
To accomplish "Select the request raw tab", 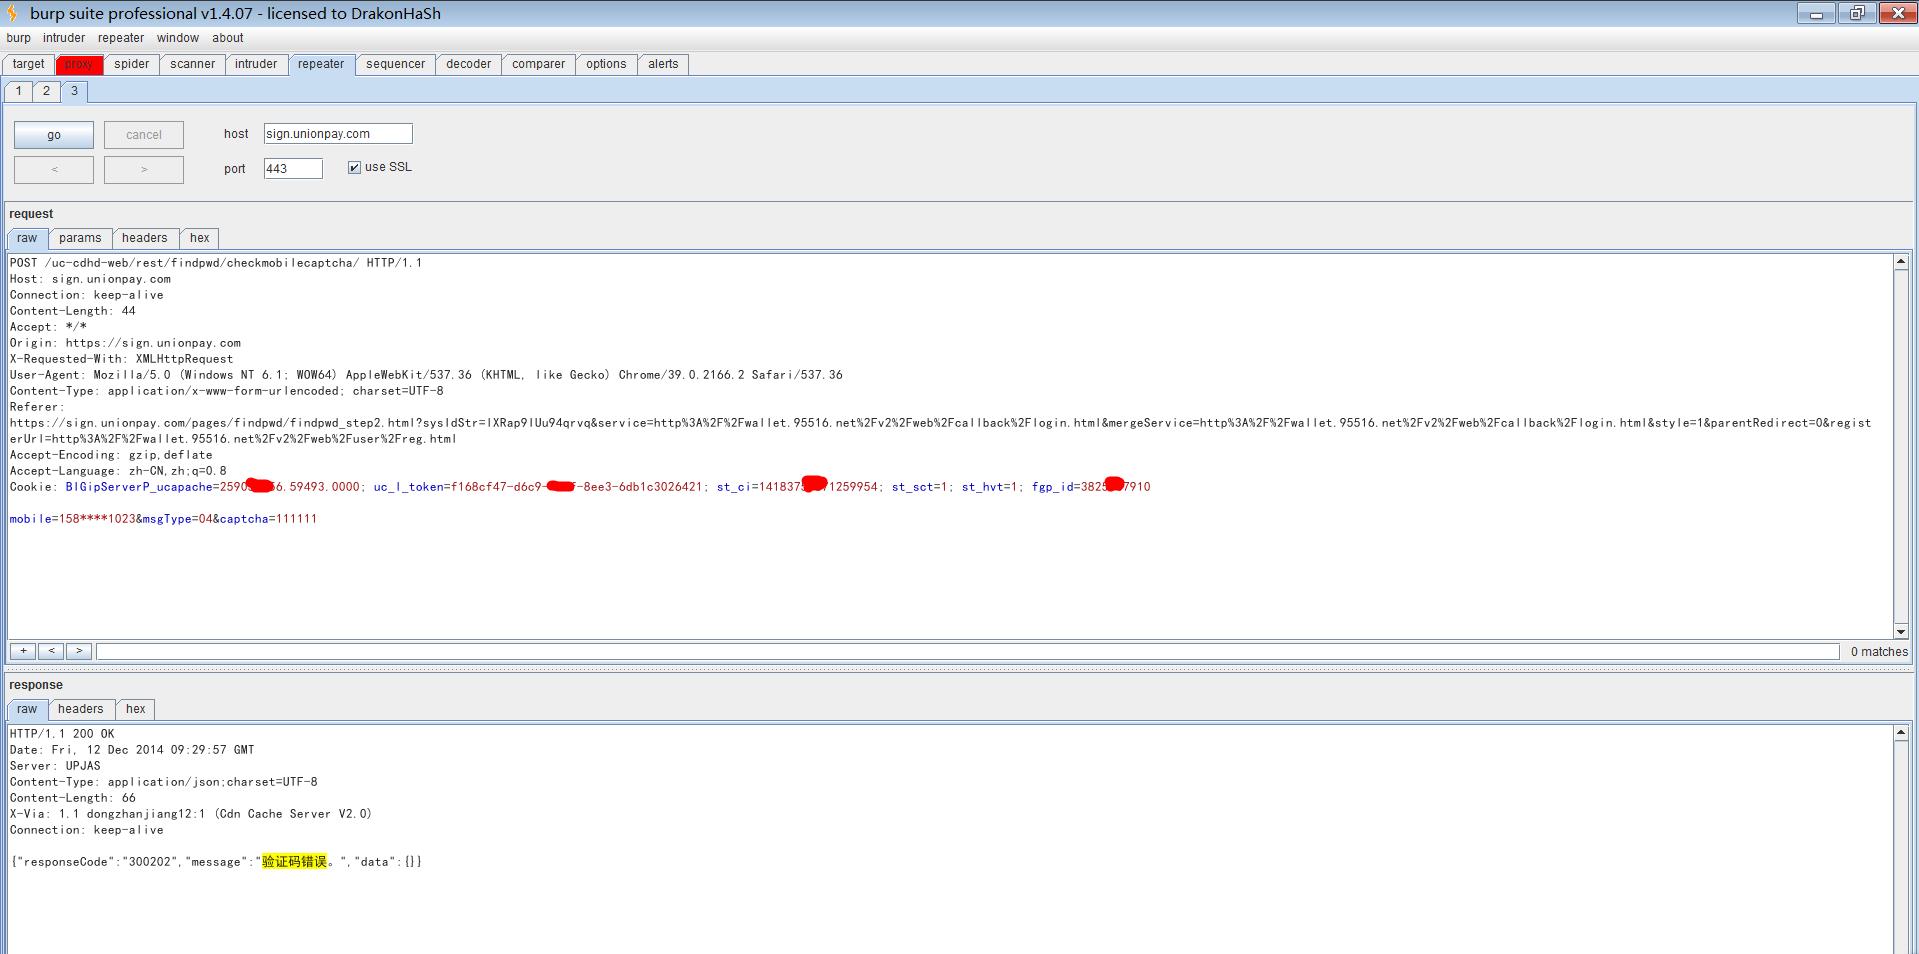I will click(27, 238).
